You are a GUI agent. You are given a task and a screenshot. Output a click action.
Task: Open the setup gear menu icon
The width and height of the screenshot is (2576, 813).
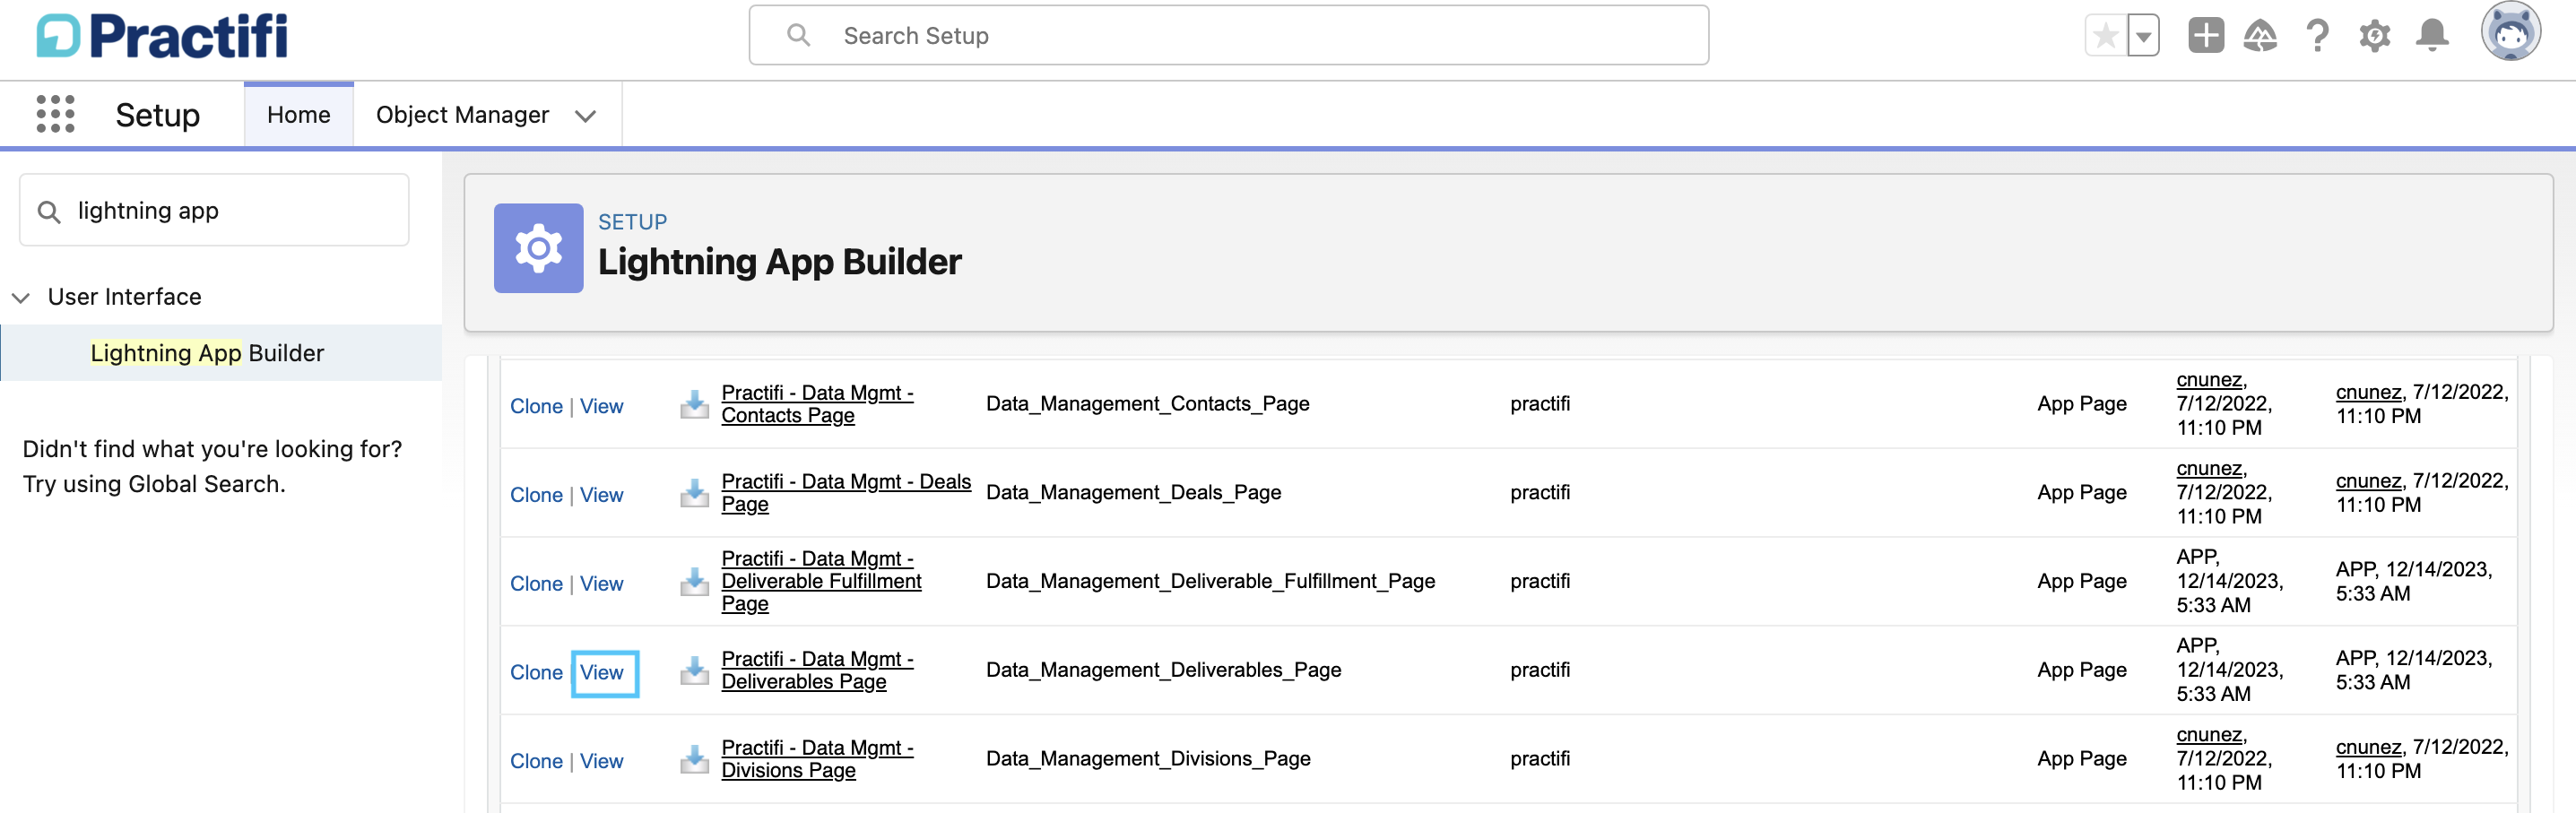[2374, 36]
